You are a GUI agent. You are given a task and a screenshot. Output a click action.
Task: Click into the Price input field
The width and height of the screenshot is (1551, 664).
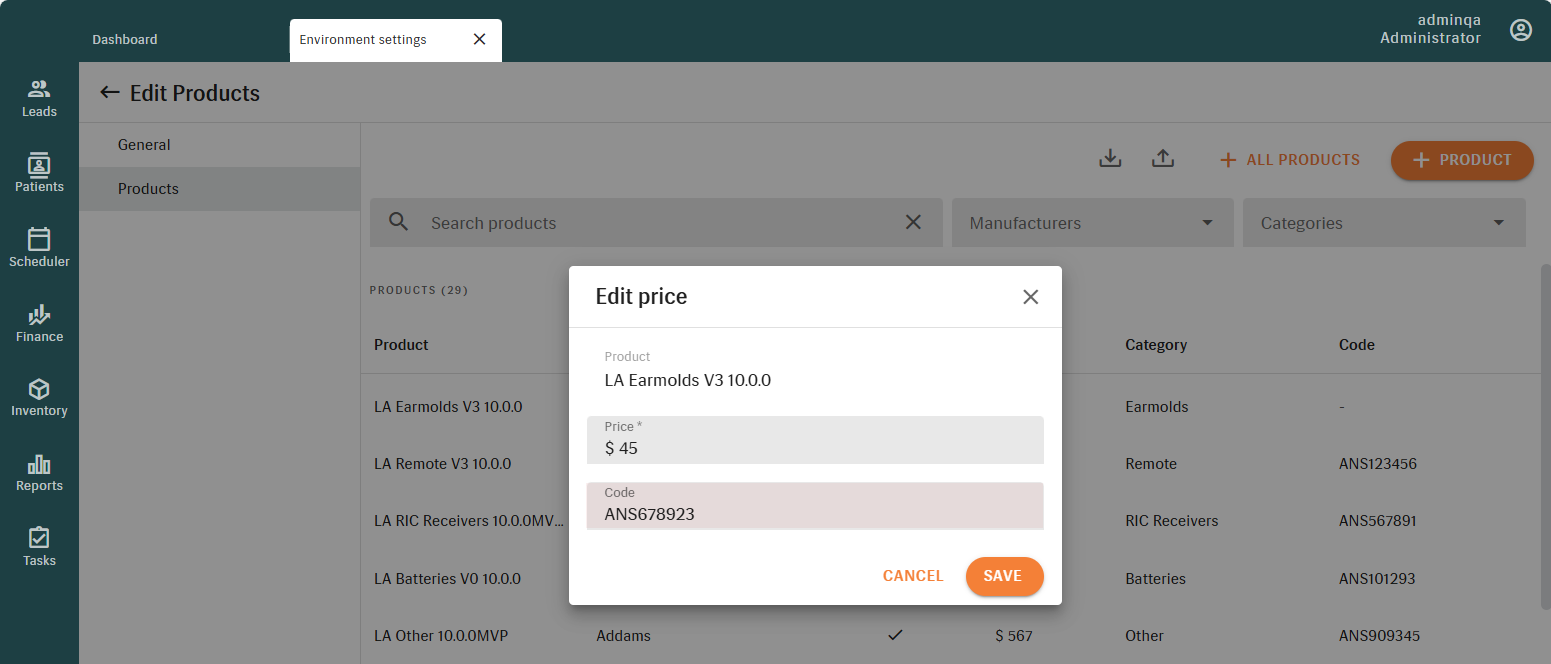[814, 448]
